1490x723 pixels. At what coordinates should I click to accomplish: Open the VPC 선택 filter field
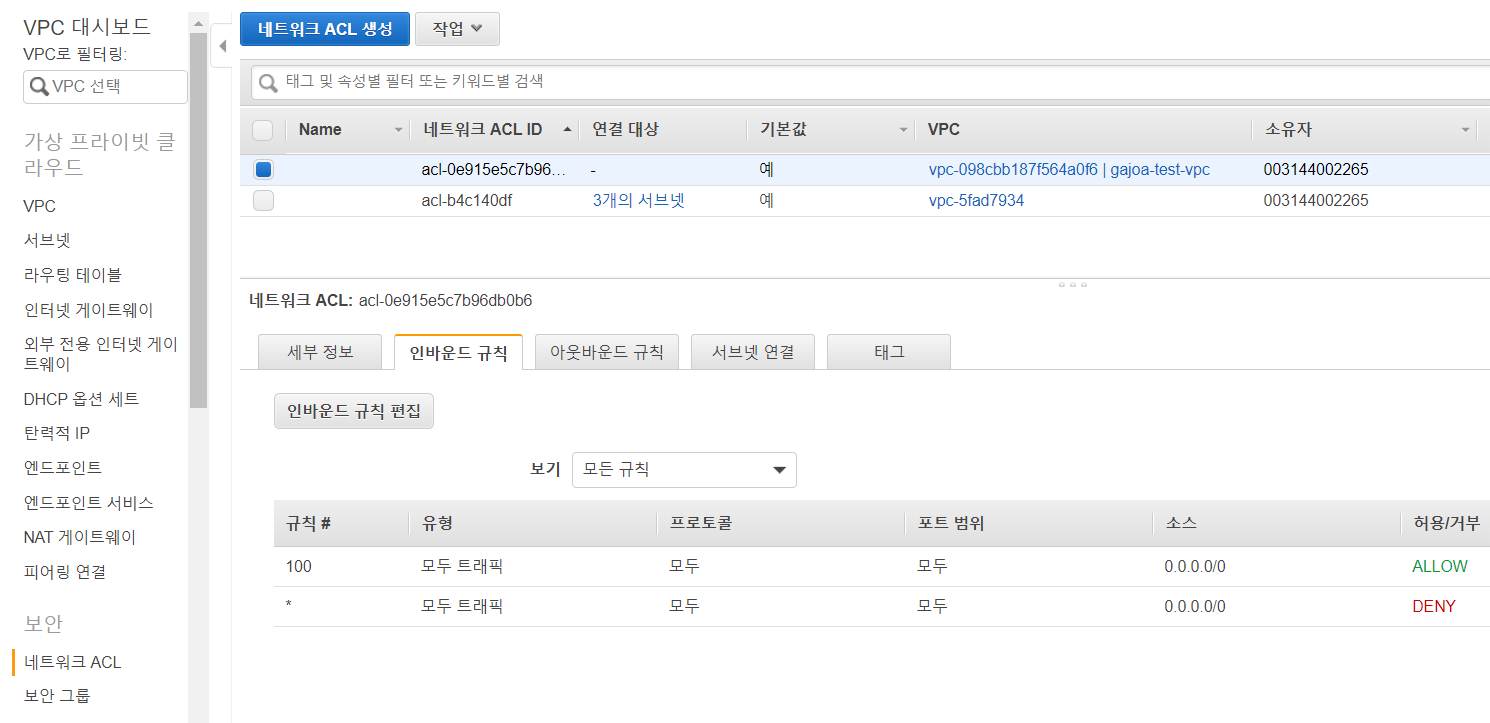105,87
